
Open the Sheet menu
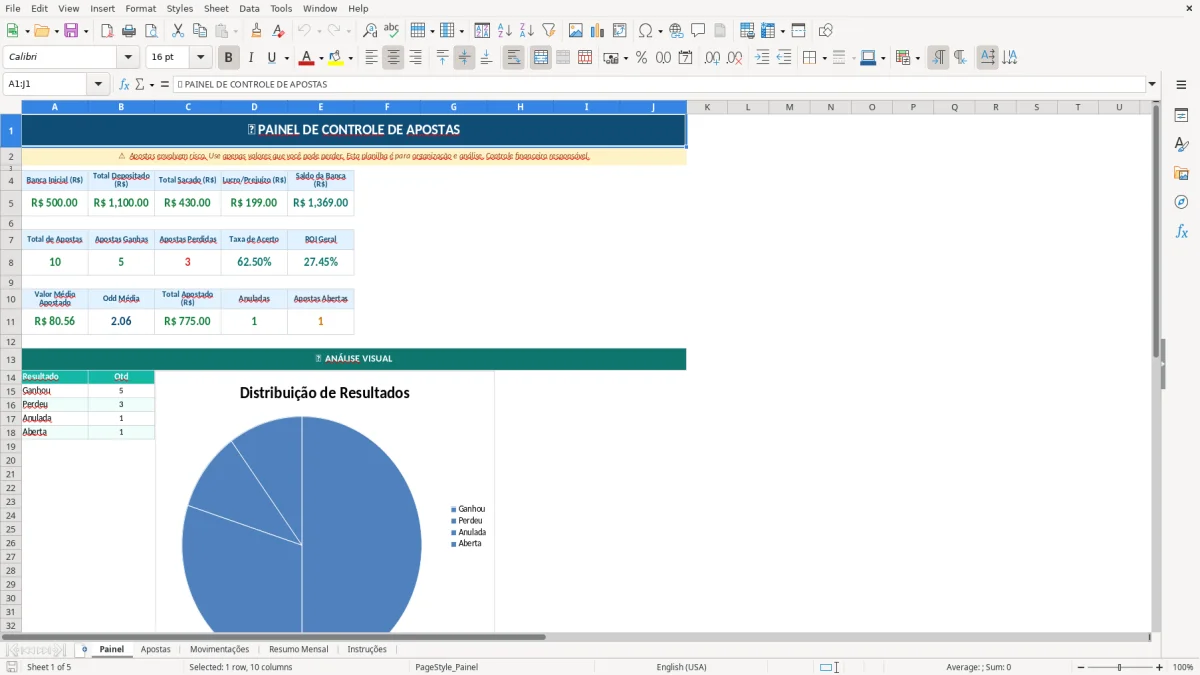point(216,8)
